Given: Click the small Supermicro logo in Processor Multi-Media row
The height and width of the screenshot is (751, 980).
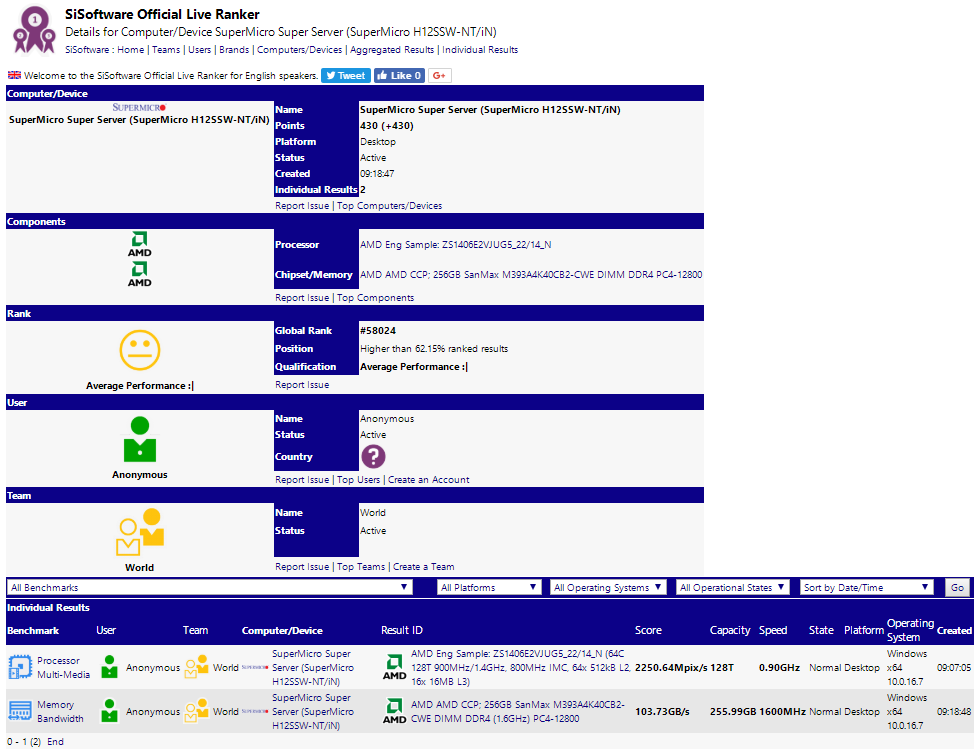Looking at the screenshot, I should (x=255, y=667).
